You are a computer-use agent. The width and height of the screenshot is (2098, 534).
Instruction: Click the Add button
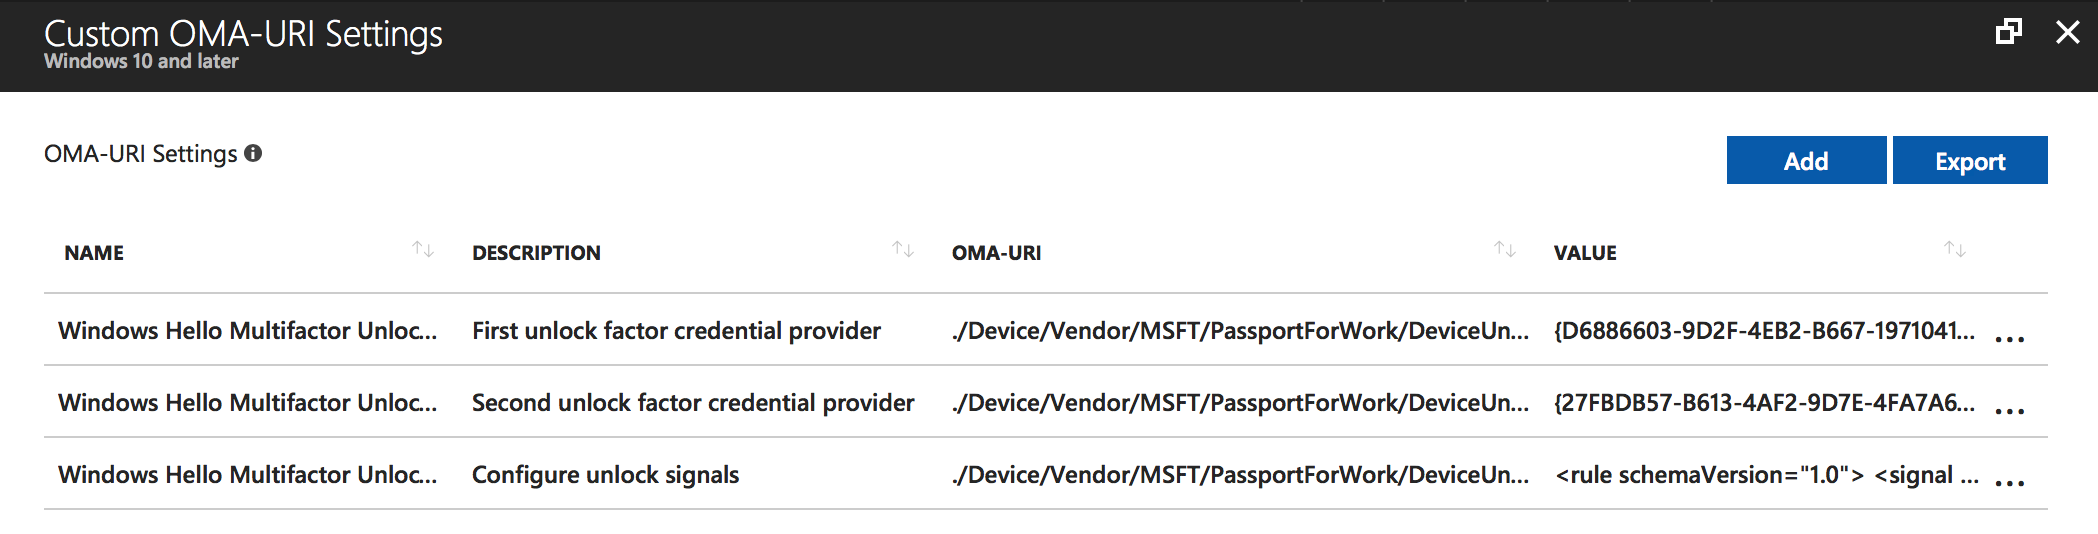(x=1806, y=160)
